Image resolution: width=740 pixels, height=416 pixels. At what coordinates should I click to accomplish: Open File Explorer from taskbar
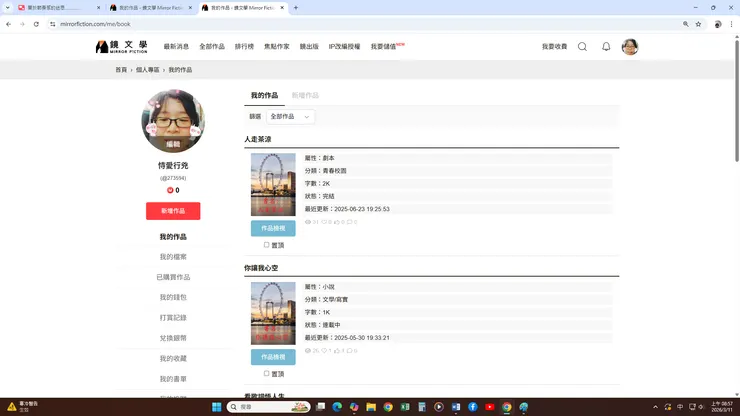(371, 407)
